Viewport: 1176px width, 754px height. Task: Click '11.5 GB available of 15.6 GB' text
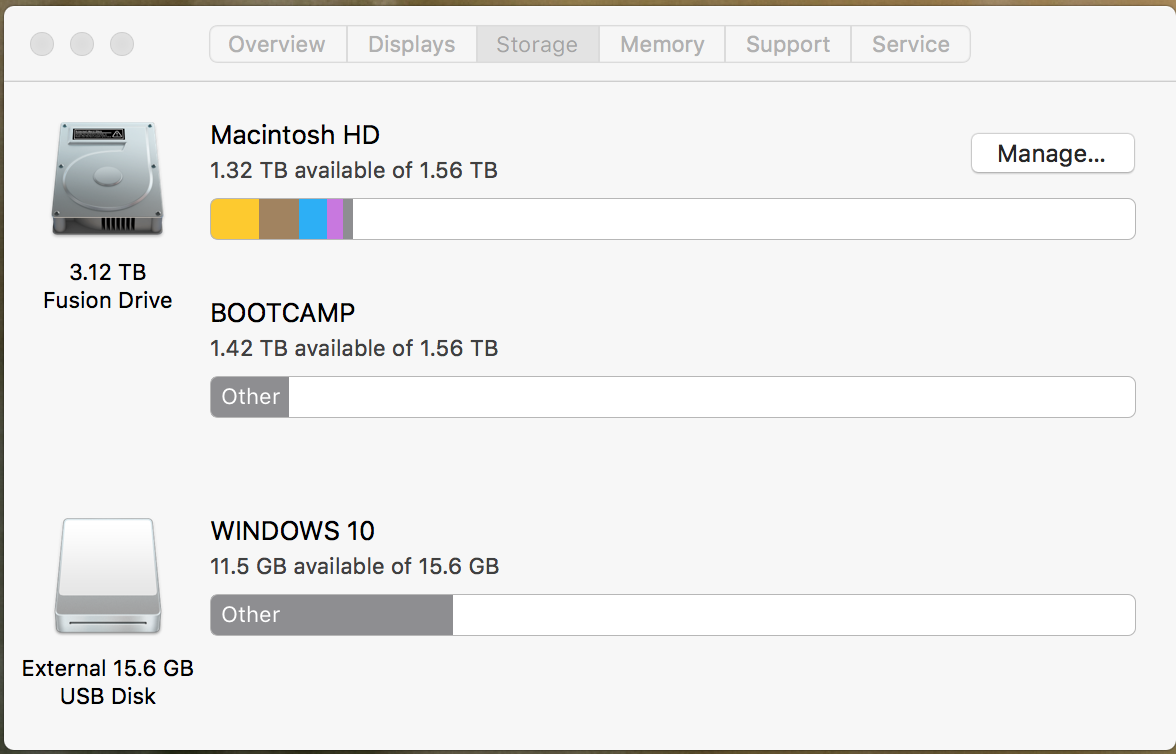355,566
